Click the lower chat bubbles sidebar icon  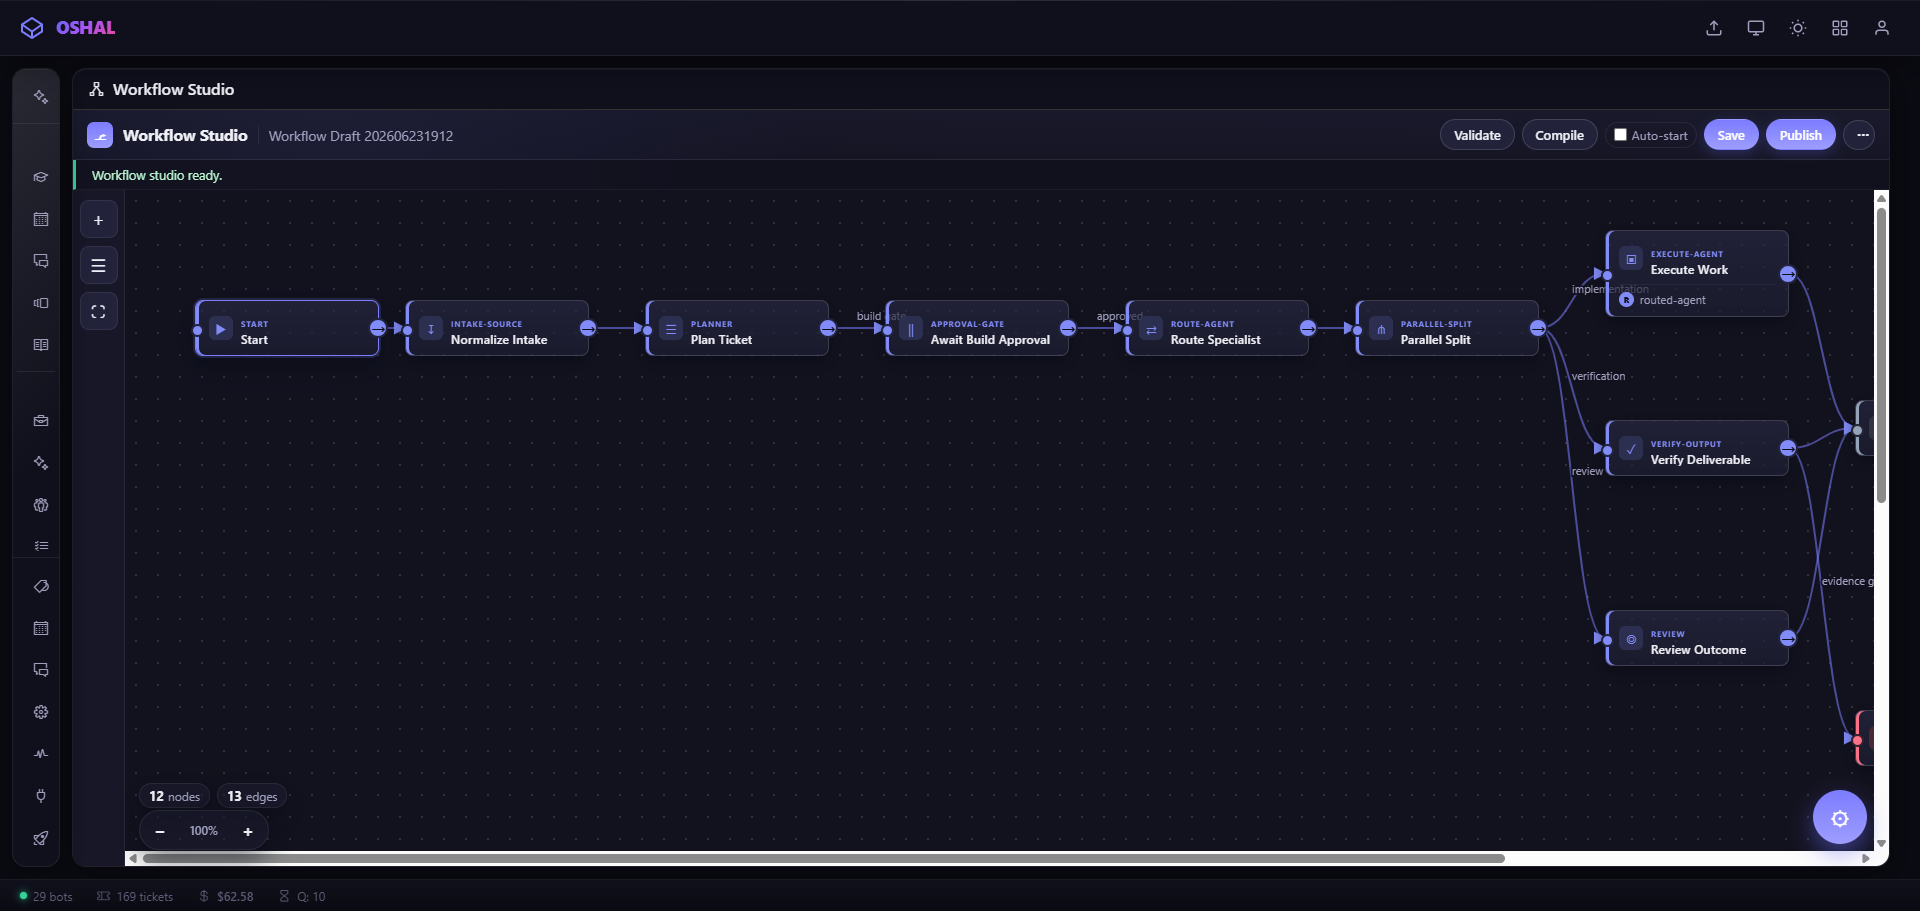click(x=41, y=670)
